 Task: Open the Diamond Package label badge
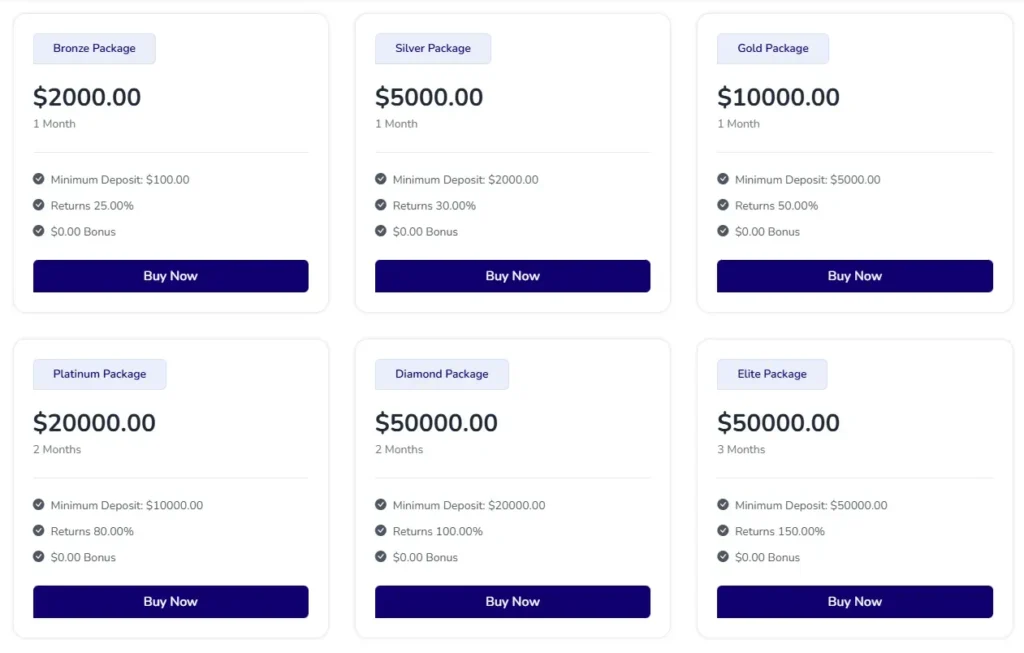coord(441,374)
